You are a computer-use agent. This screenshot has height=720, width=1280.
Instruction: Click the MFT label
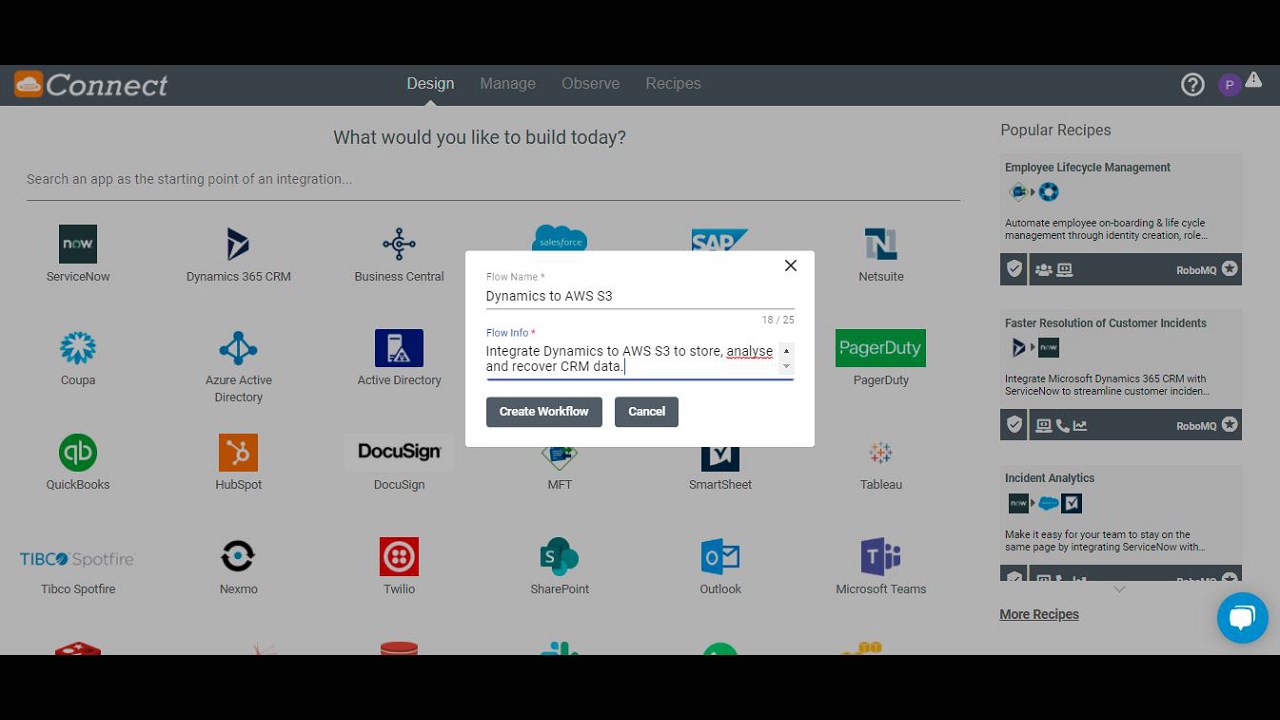[560, 485]
